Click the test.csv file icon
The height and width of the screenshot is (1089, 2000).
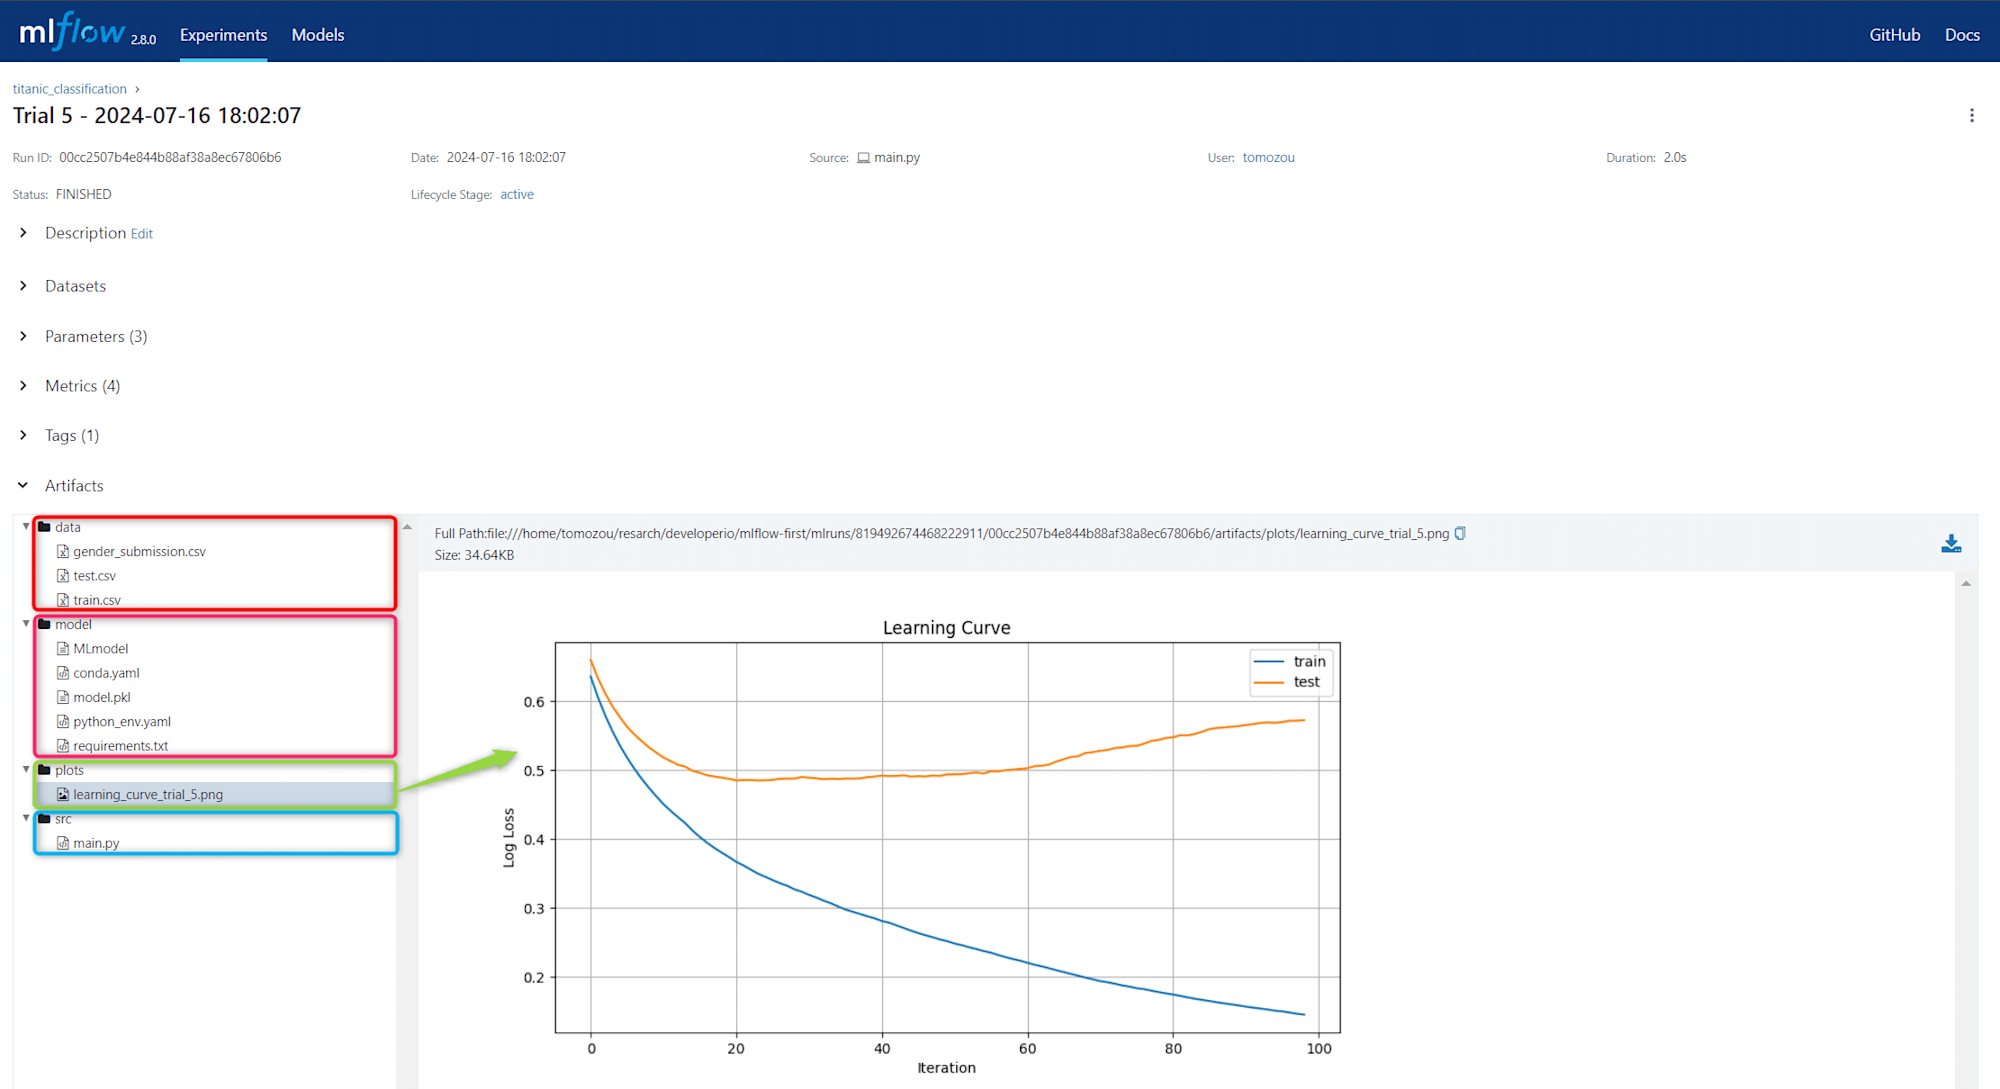coord(63,576)
